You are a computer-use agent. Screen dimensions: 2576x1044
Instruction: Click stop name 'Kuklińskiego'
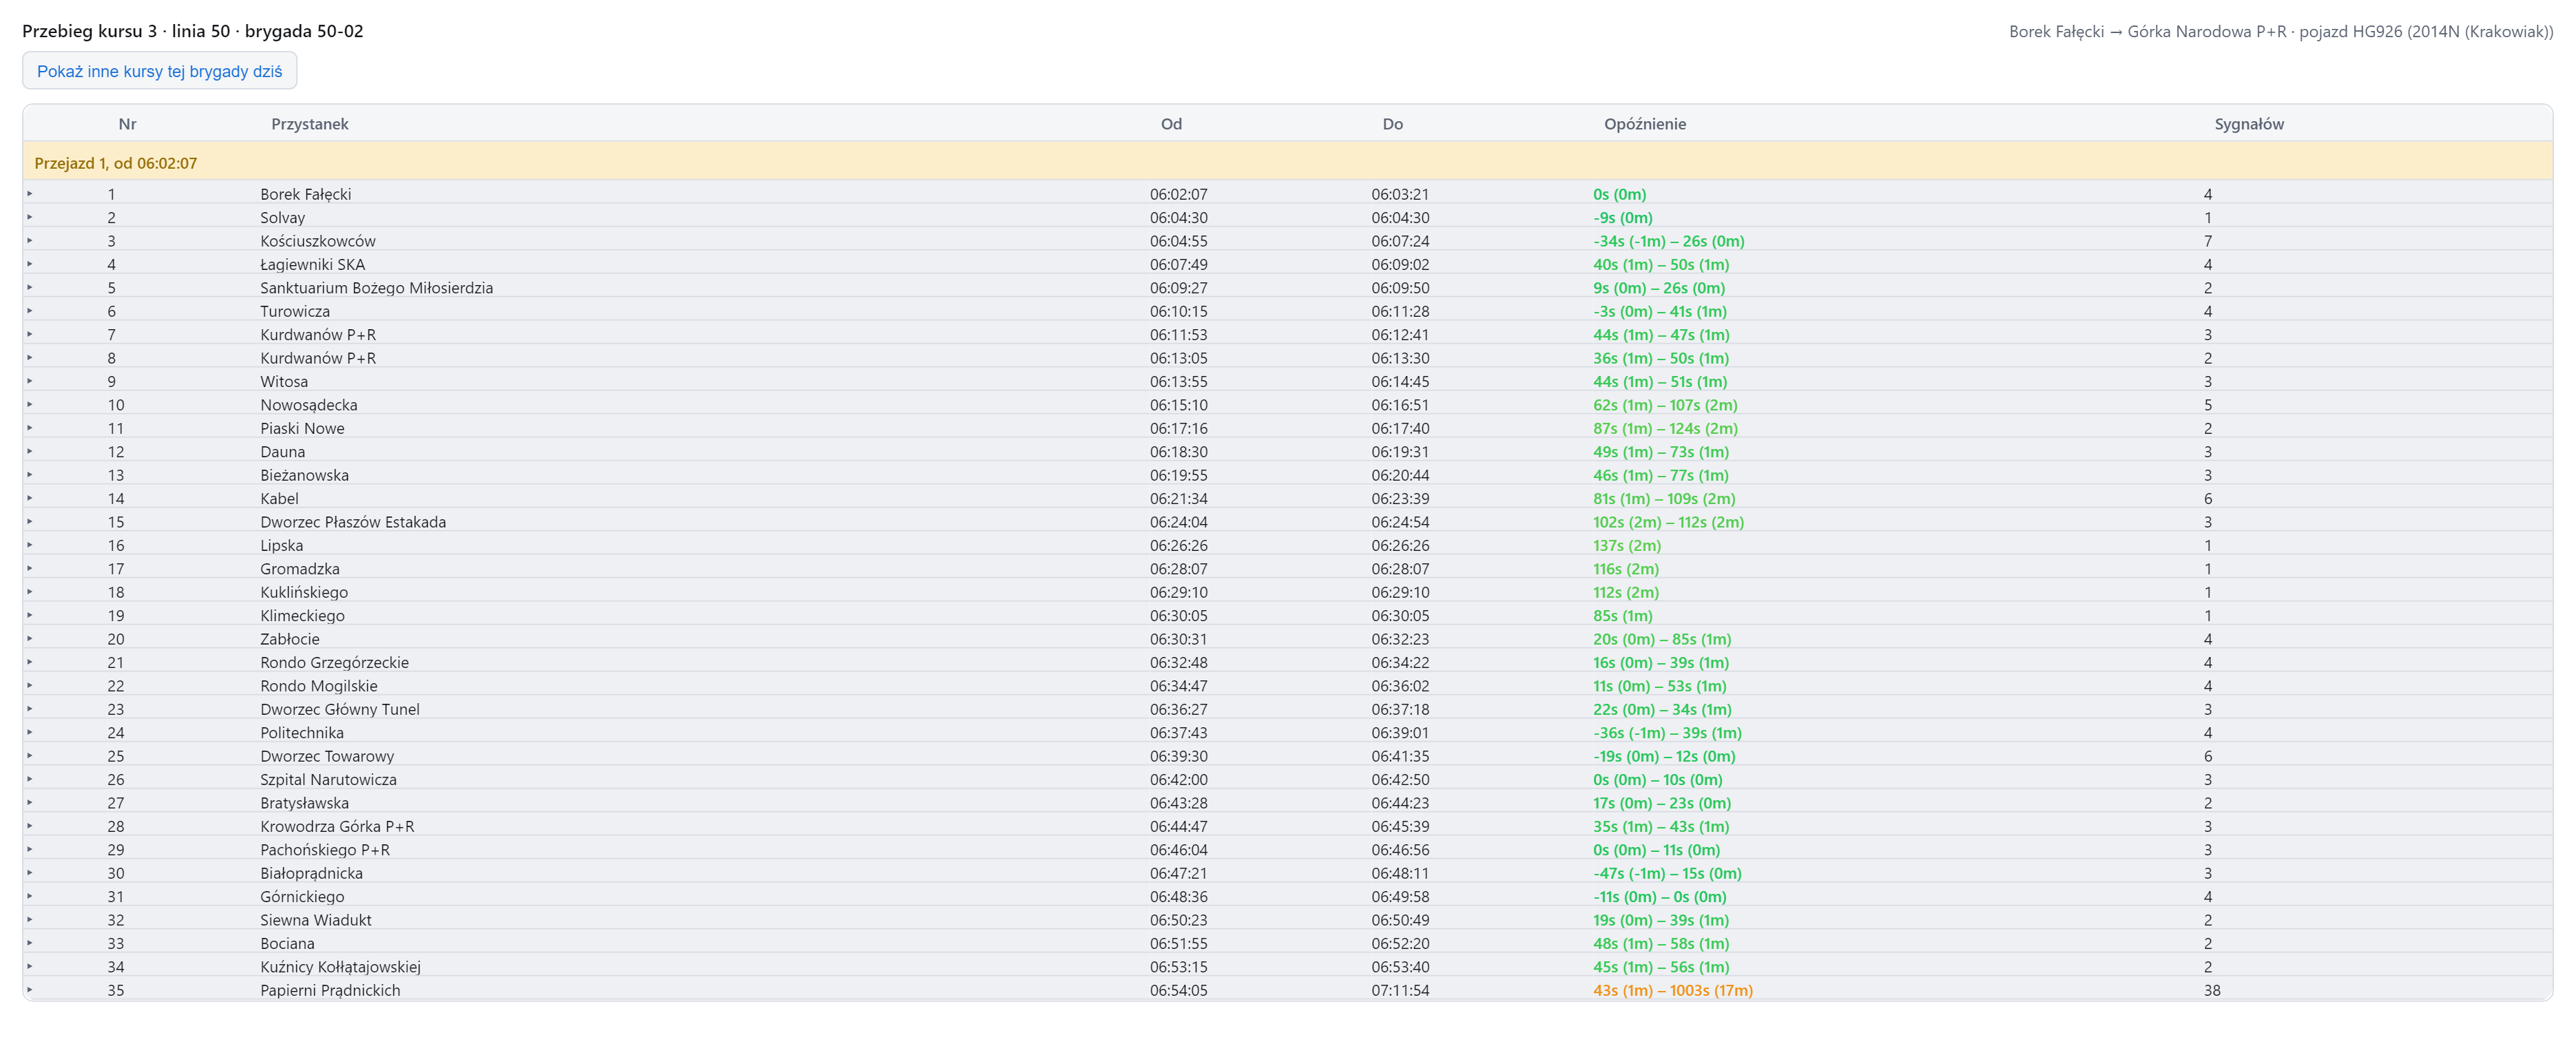point(304,592)
